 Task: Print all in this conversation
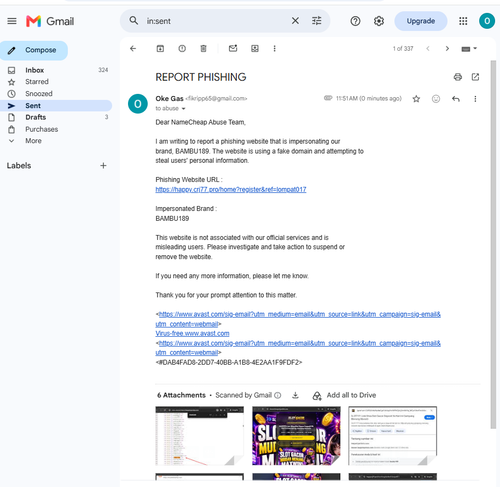(458, 77)
